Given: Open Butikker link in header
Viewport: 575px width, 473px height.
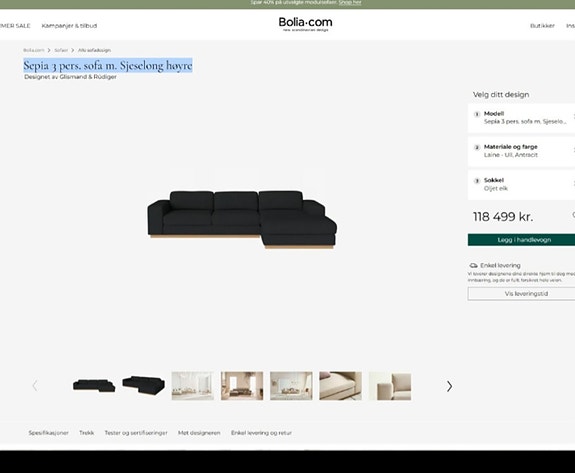Looking at the screenshot, I should (542, 26).
